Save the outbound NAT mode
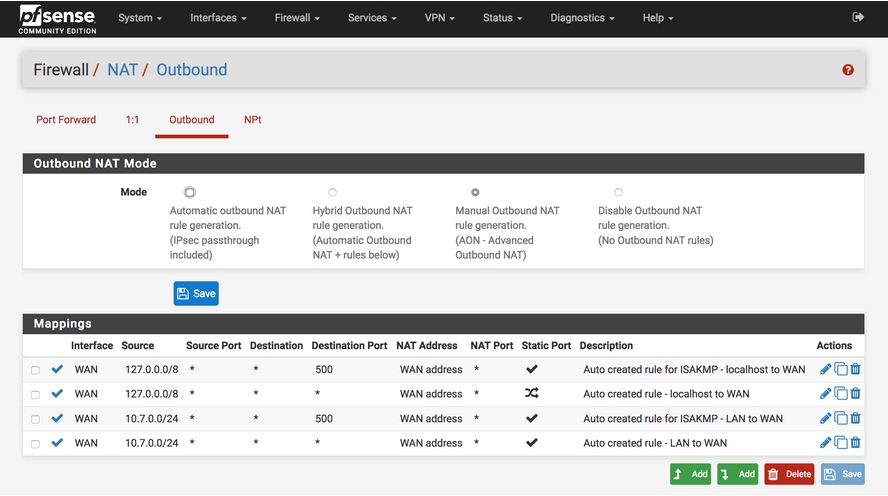The image size is (888, 496). [x=196, y=293]
